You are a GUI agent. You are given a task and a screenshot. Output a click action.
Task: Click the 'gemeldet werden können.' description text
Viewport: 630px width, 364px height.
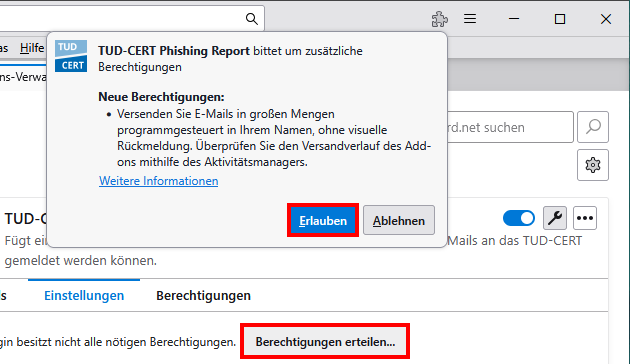[81, 260]
